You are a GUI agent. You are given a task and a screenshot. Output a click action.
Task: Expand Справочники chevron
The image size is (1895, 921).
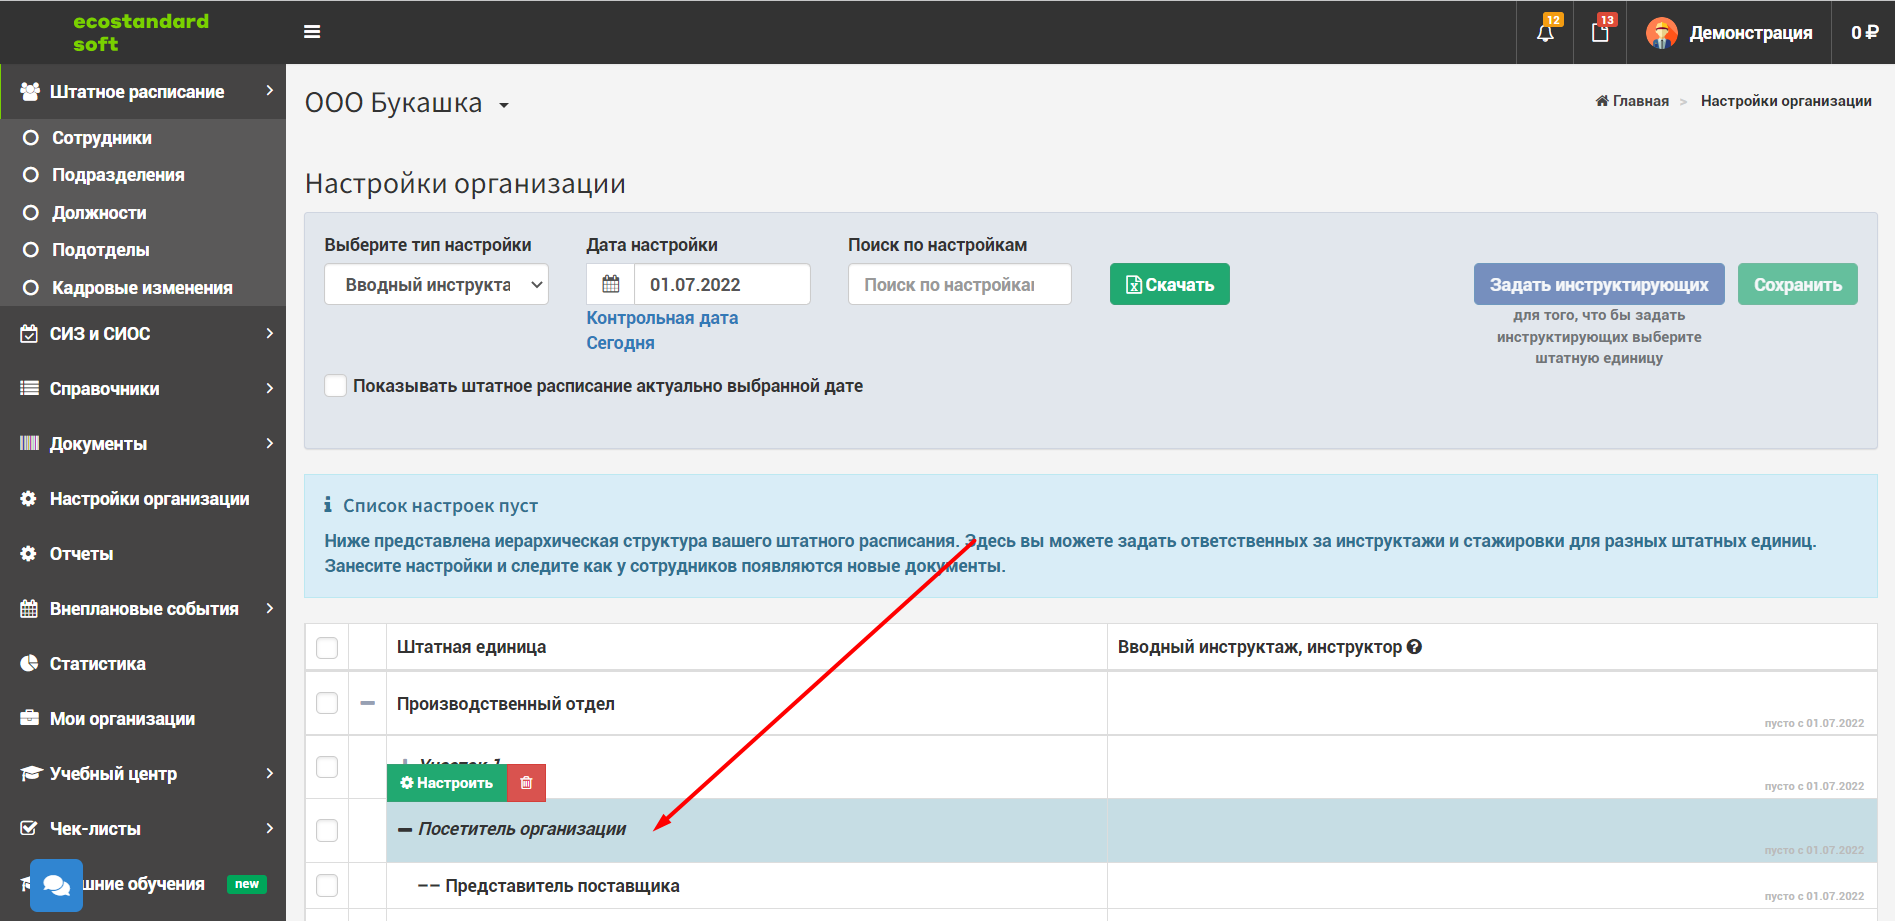click(270, 388)
